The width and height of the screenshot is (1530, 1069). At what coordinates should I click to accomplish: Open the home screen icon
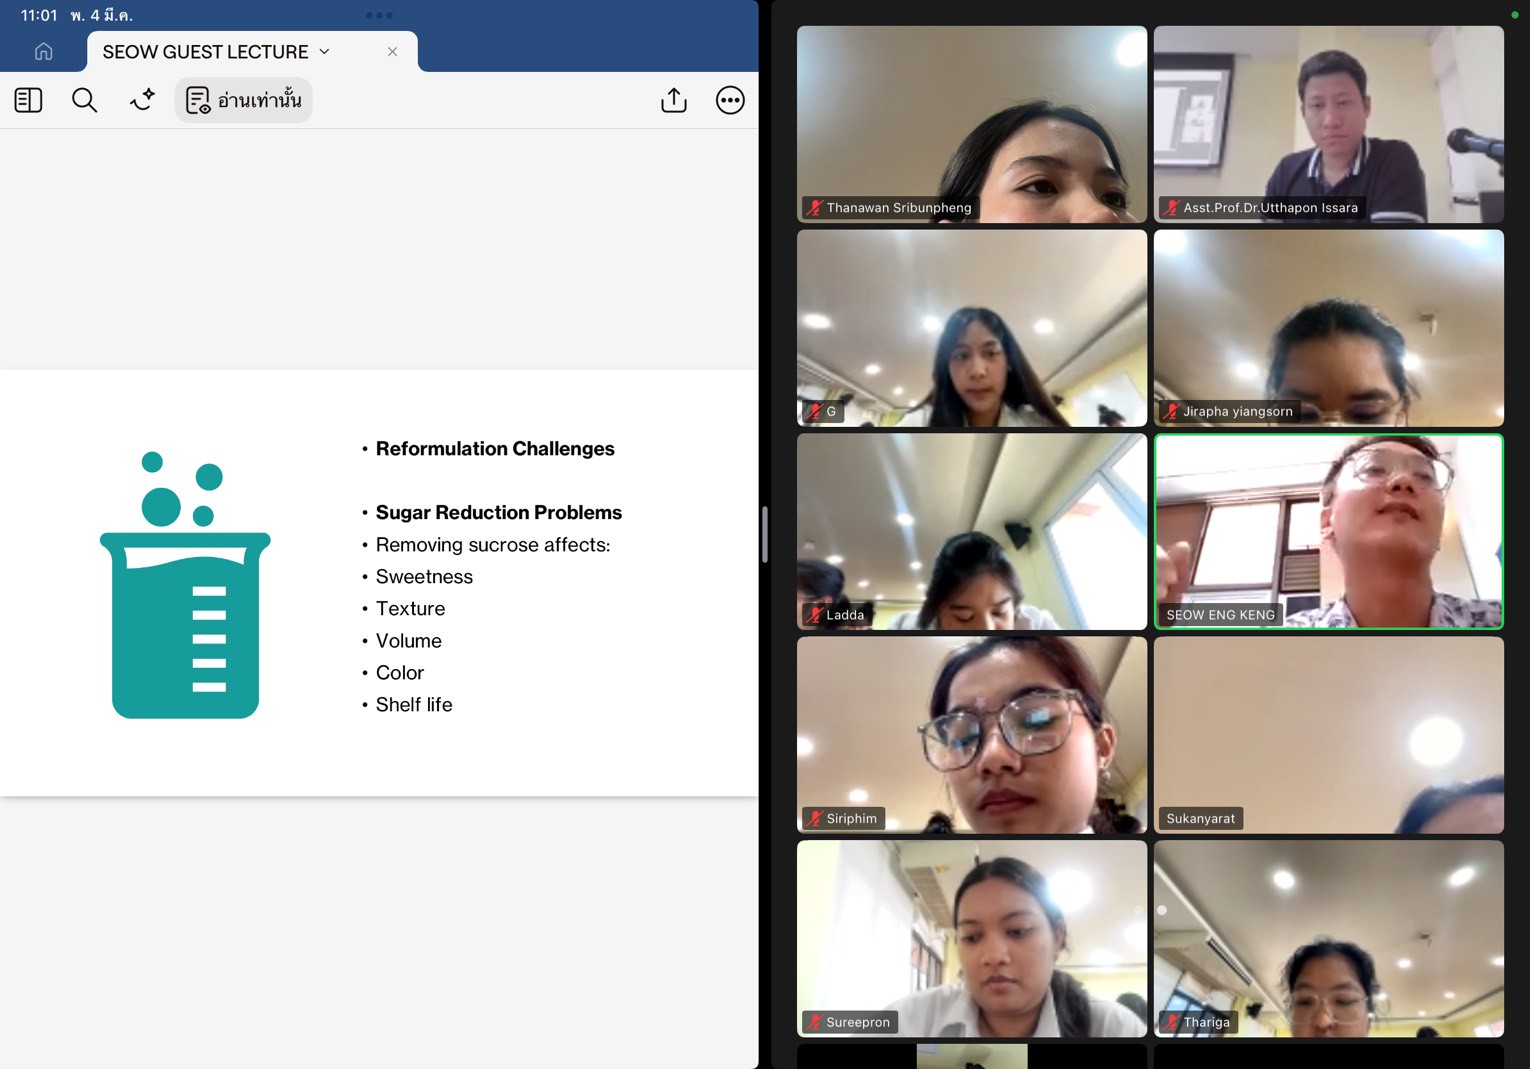[43, 51]
